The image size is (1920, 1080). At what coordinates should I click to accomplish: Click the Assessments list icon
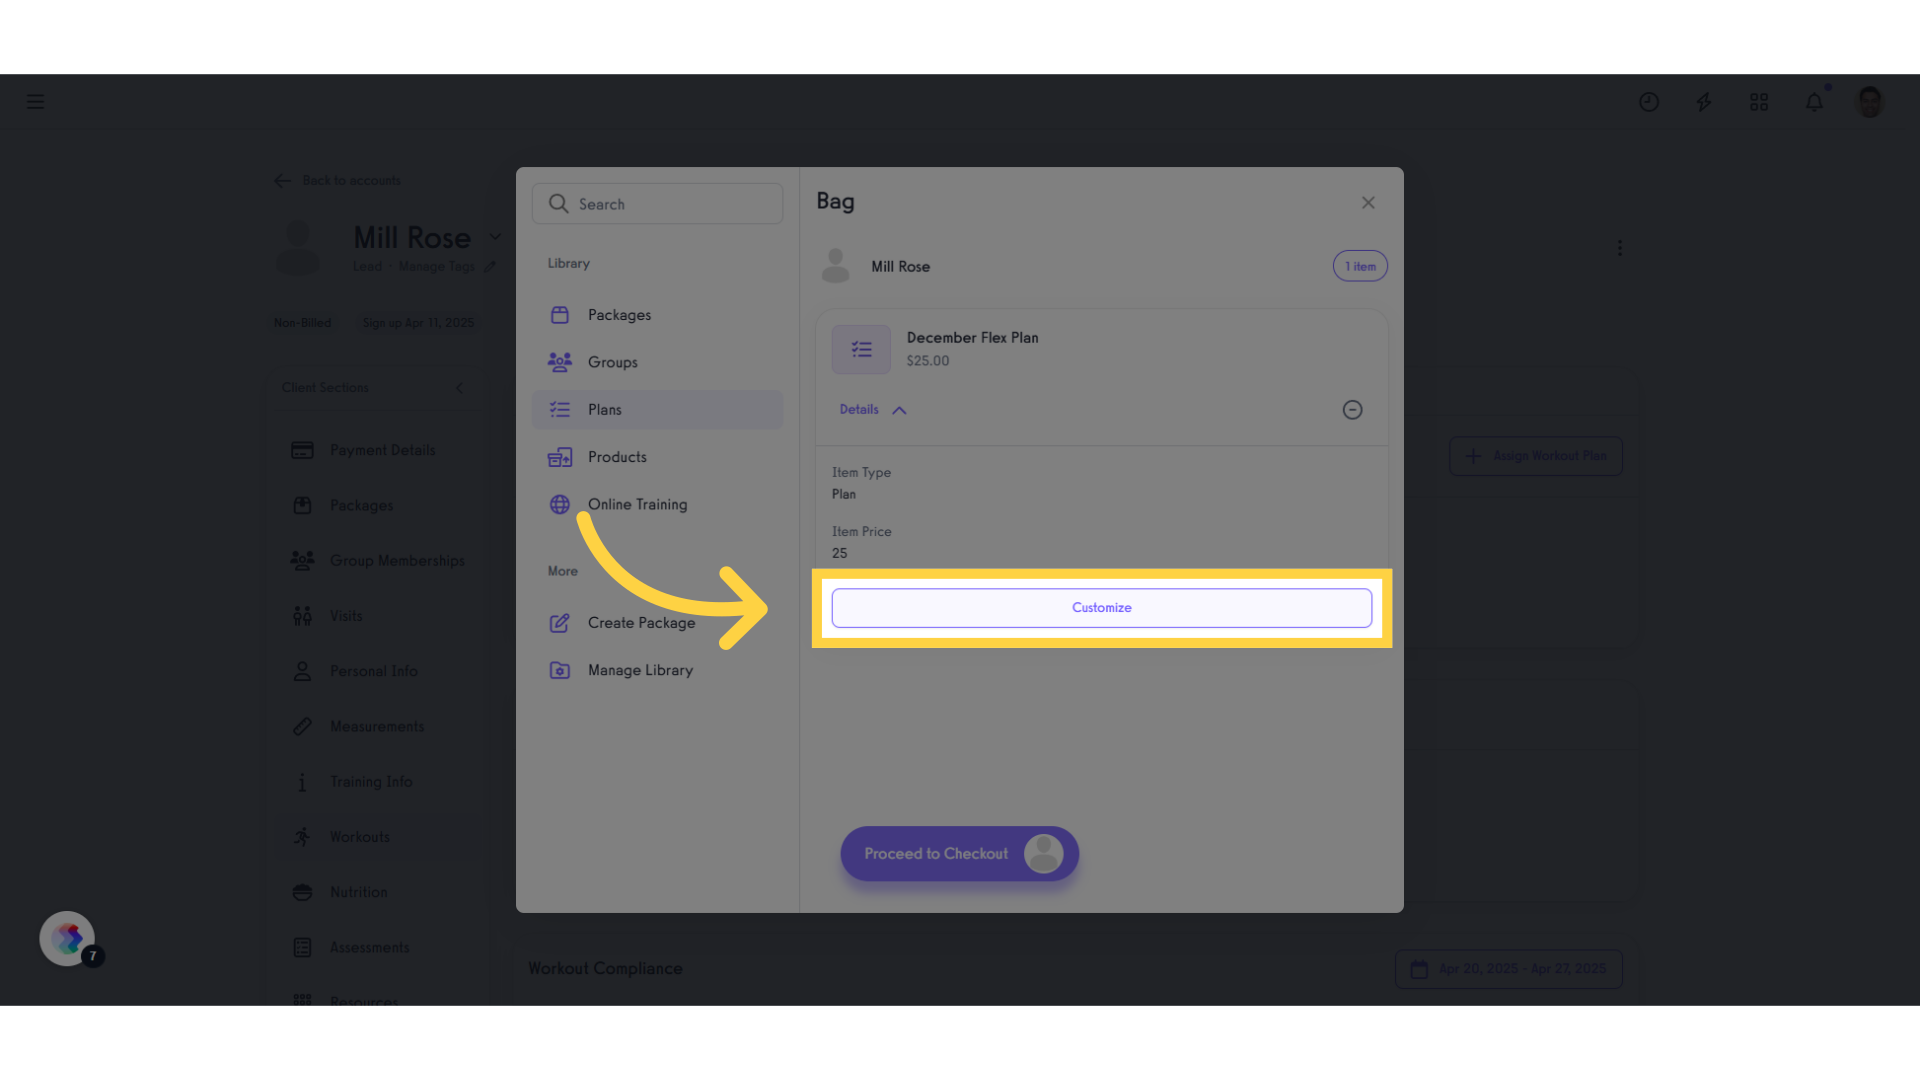[x=302, y=947]
